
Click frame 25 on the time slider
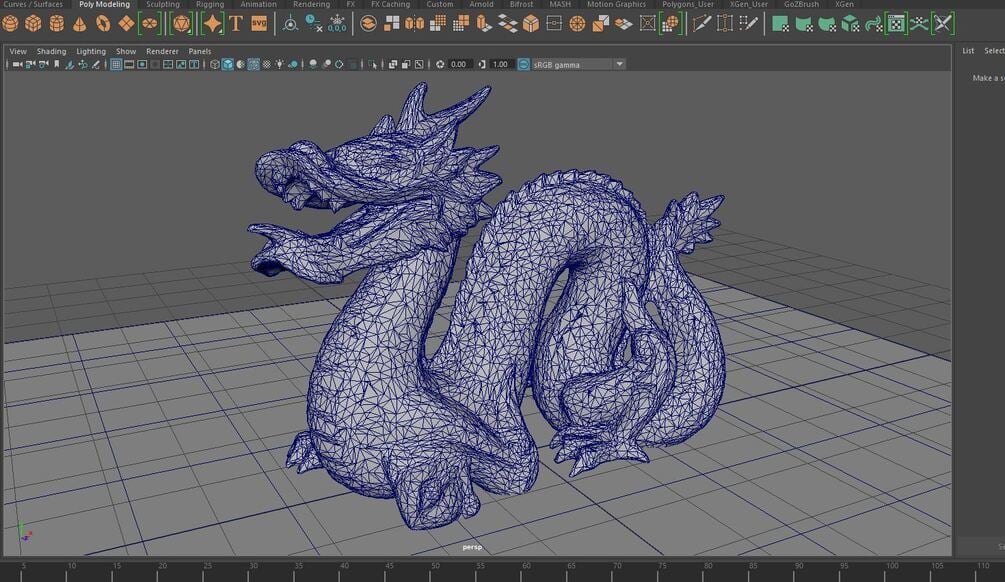pos(208,567)
